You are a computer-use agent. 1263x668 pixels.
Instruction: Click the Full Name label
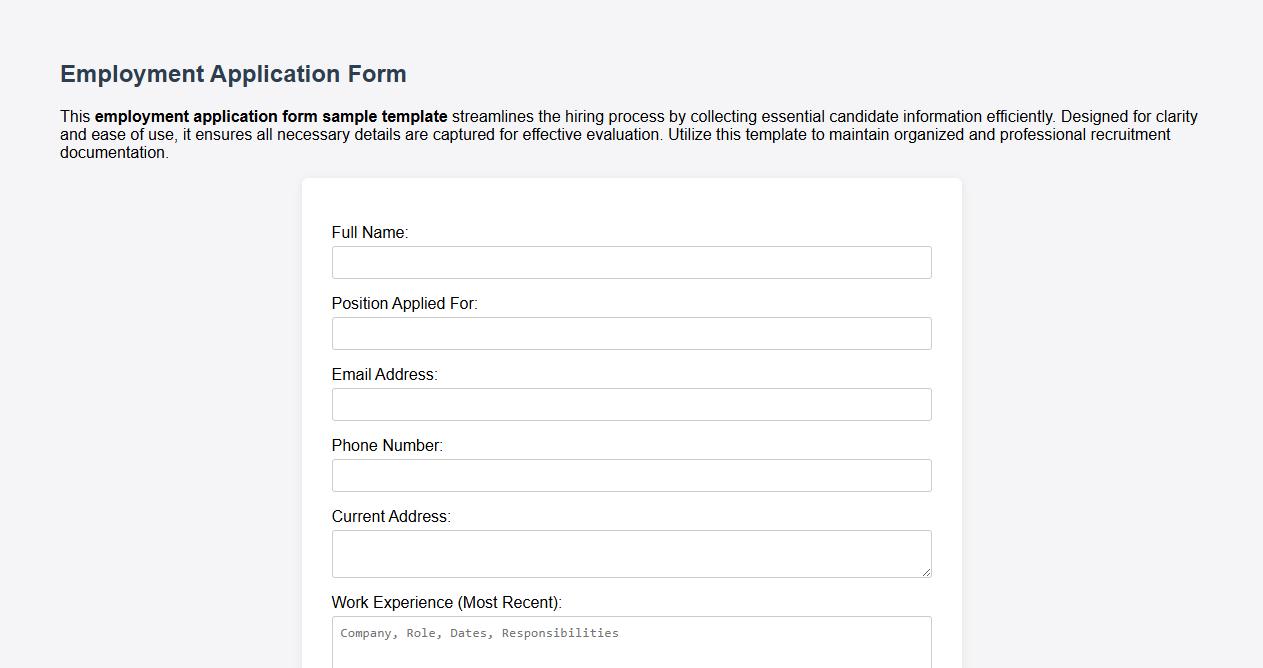click(x=369, y=232)
